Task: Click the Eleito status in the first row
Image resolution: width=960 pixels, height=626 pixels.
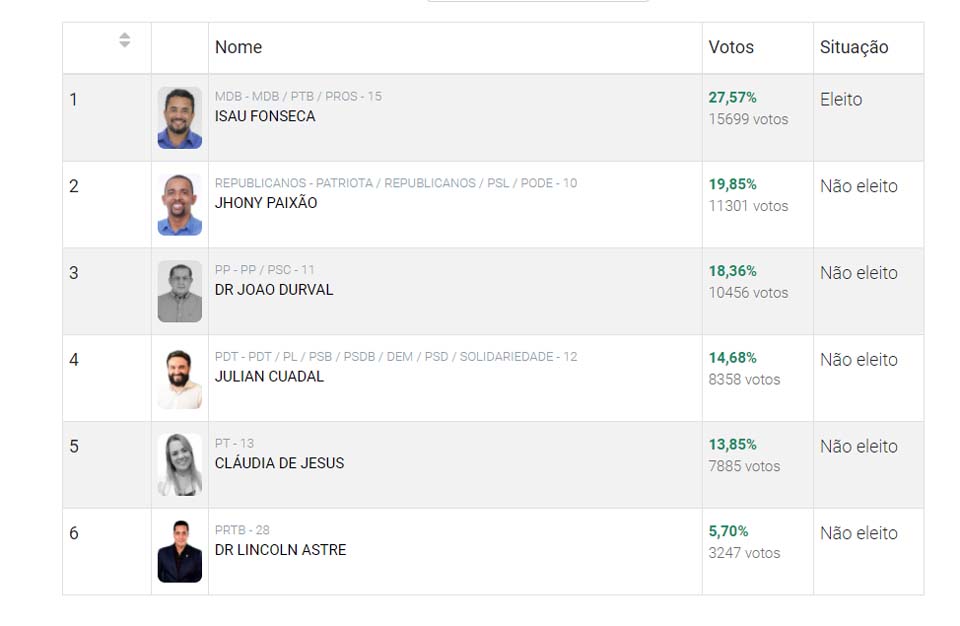Action: tap(840, 100)
